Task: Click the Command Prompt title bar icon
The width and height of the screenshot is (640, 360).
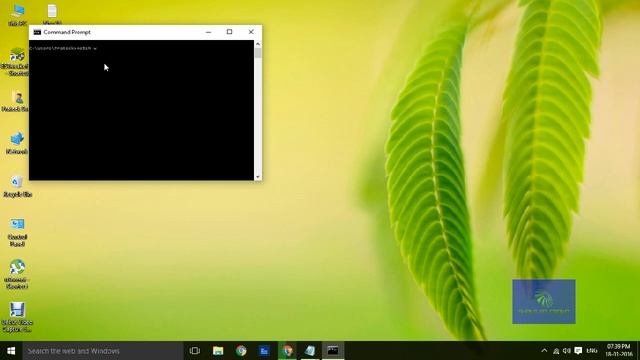Action: point(37,32)
